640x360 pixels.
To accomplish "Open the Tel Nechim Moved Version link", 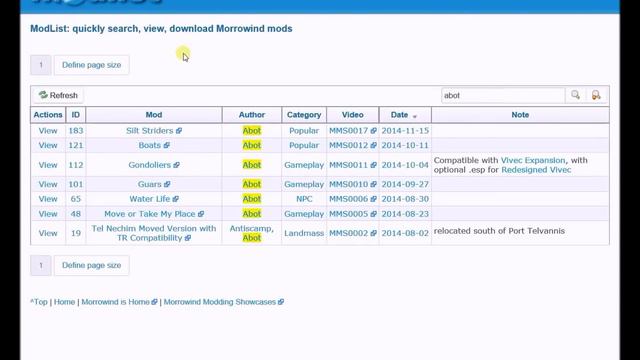I will coord(153,233).
